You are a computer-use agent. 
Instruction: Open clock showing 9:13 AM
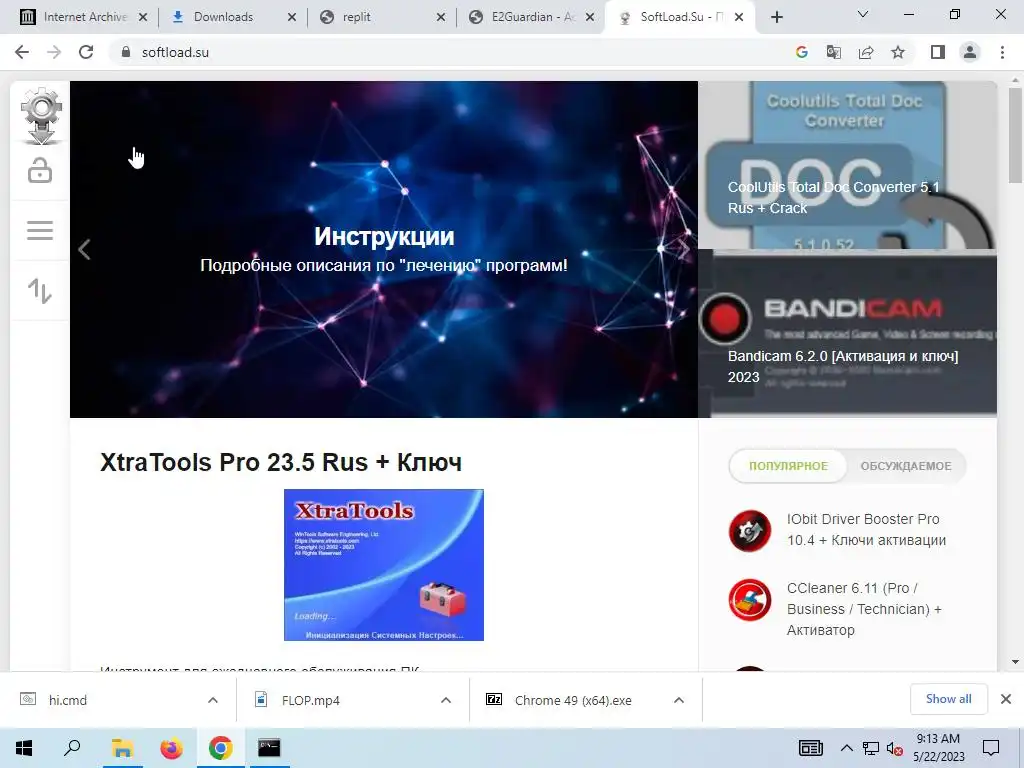click(938, 747)
